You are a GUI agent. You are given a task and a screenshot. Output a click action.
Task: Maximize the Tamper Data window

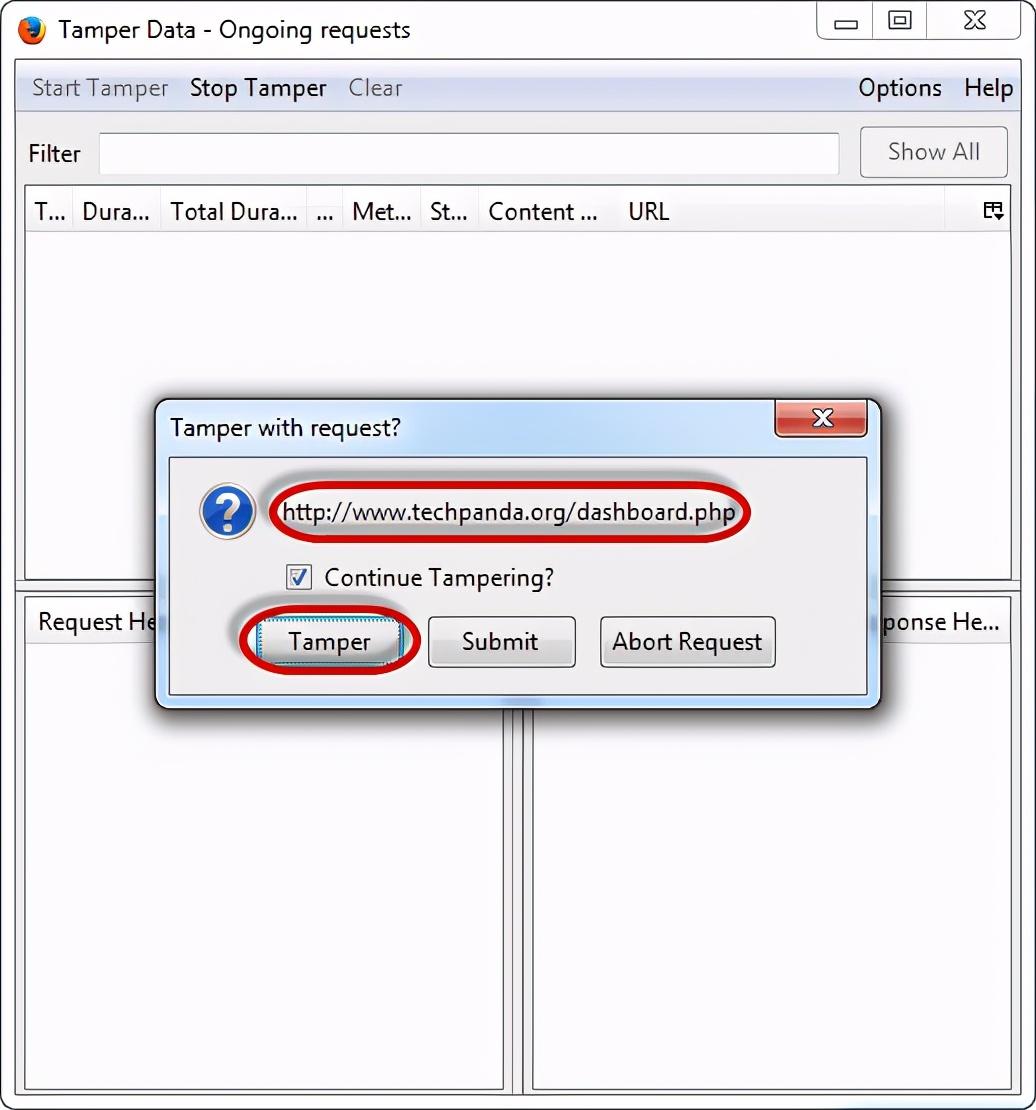[x=899, y=21]
